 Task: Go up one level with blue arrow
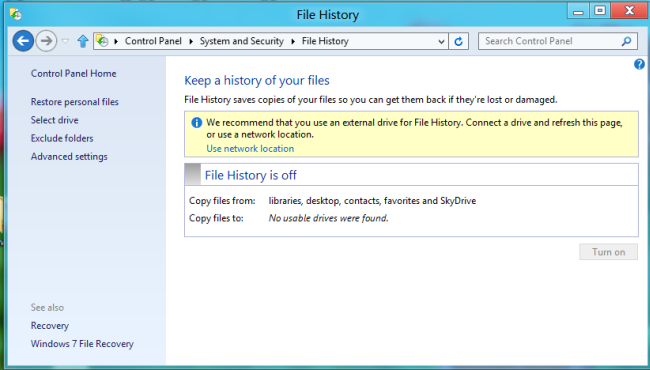pos(83,41)
